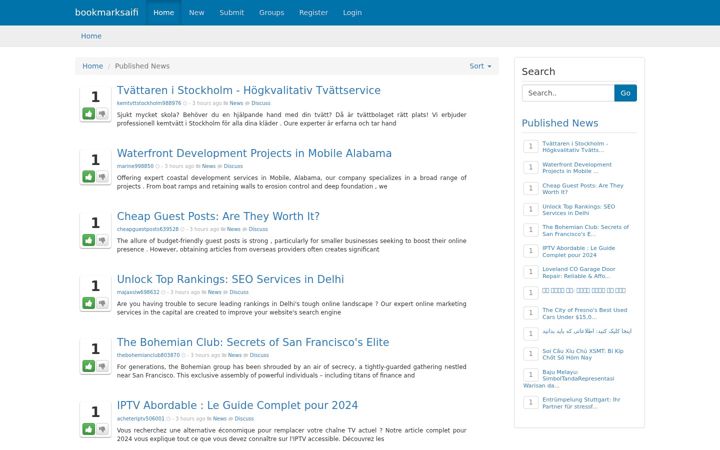The height and width of the screenshot is (450, 720).
Task: Open IPTV Abordable headline
Action: click(237, 405)
